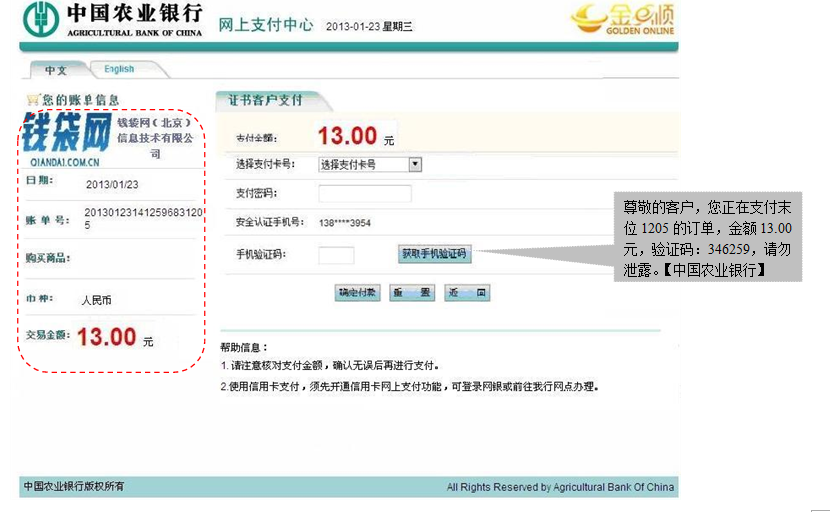830x512 pixels.
Task: Click the 手机验证码 input field
Action: pos(336,255)
